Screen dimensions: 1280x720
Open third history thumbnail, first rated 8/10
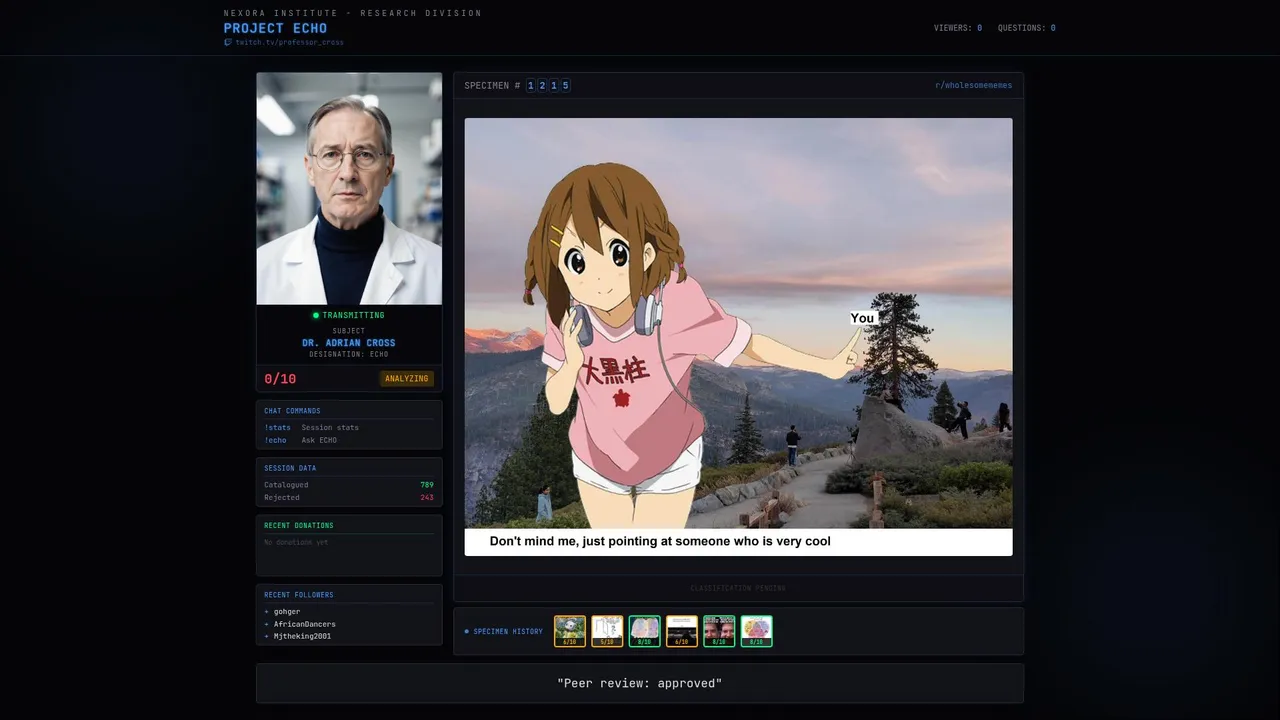(x=645, y=631)
